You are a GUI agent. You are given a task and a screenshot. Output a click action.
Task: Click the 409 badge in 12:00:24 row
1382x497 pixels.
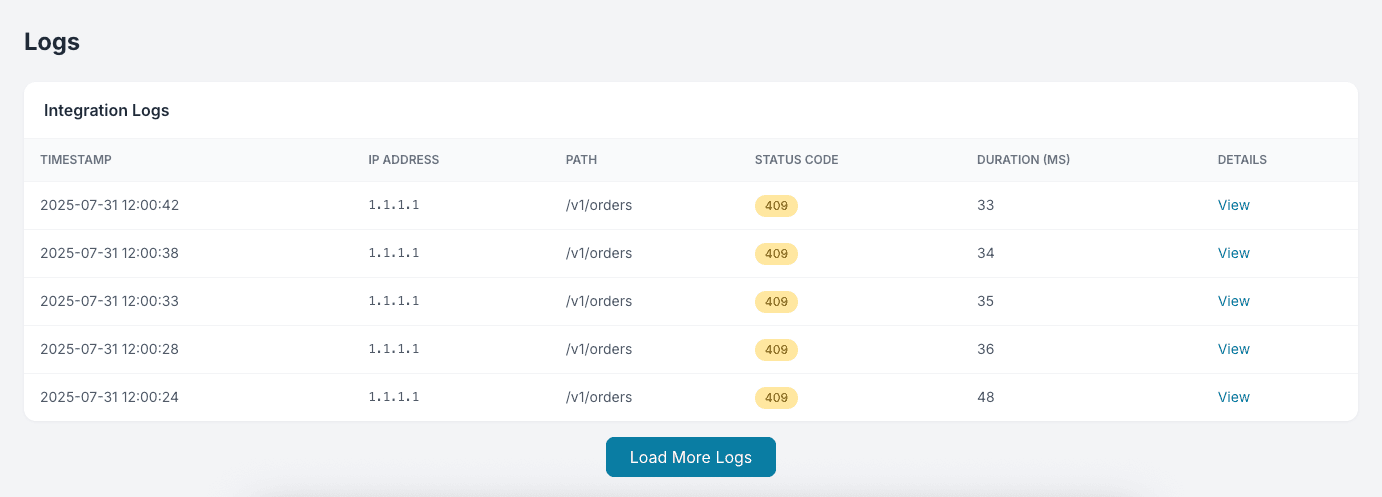[x=776, y=398]
